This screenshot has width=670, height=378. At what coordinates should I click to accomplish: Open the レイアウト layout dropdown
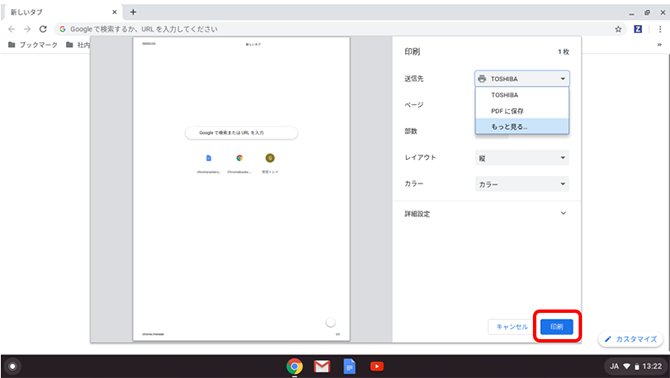click(x=522, y=158)
